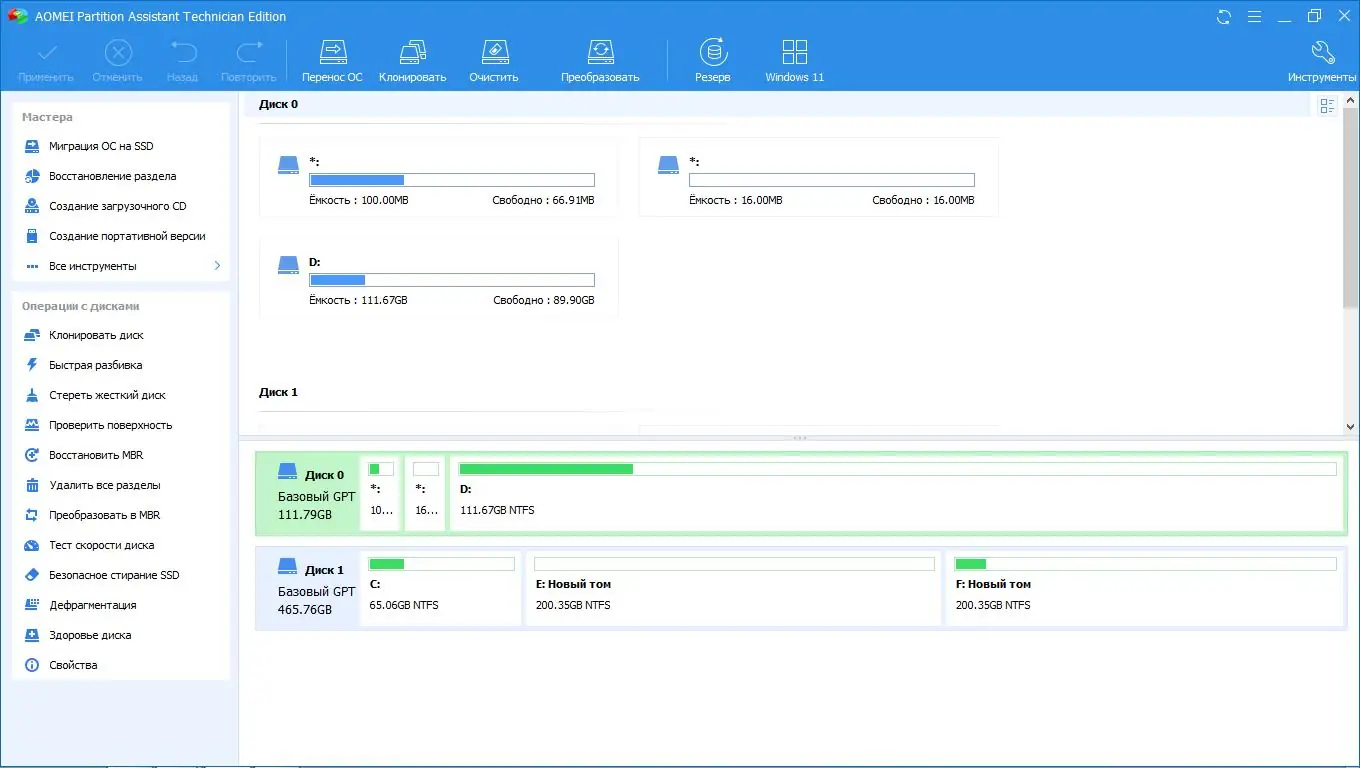Viewport: 1360px width, 768px height.
Task: Select the Очистить (Wipe) tool
Action: click(x=493, y=58)
